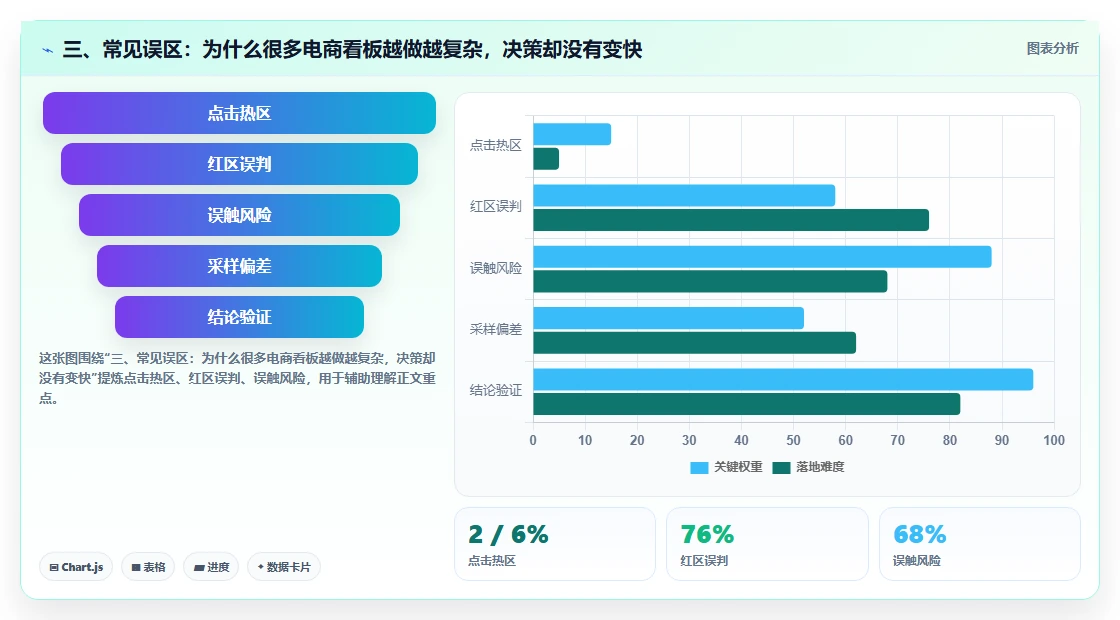
Task: Click the 采样偏差 green 落地难度 bar
Action: tap(694, 343)
